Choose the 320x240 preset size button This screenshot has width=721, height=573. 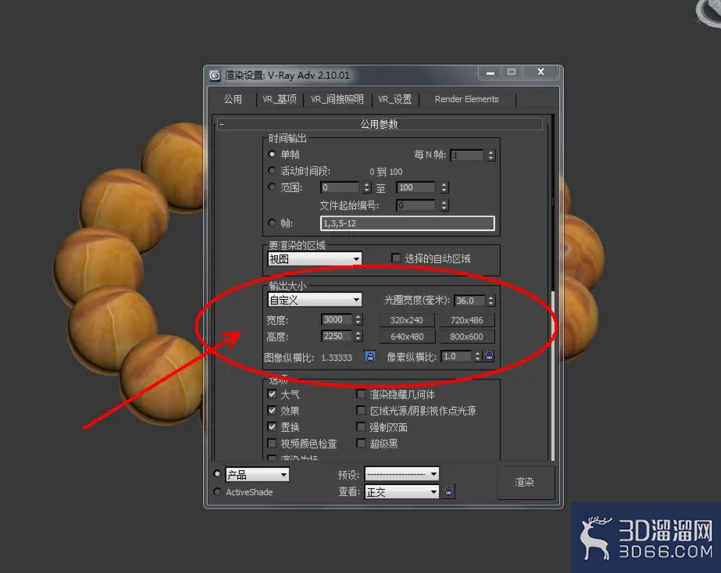point(406,320)
